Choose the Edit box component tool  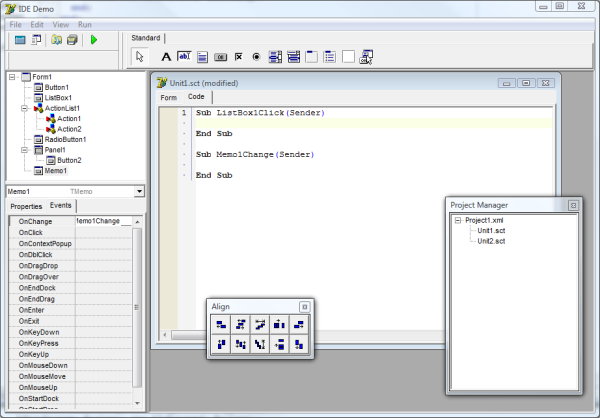[x=184, y=57]
